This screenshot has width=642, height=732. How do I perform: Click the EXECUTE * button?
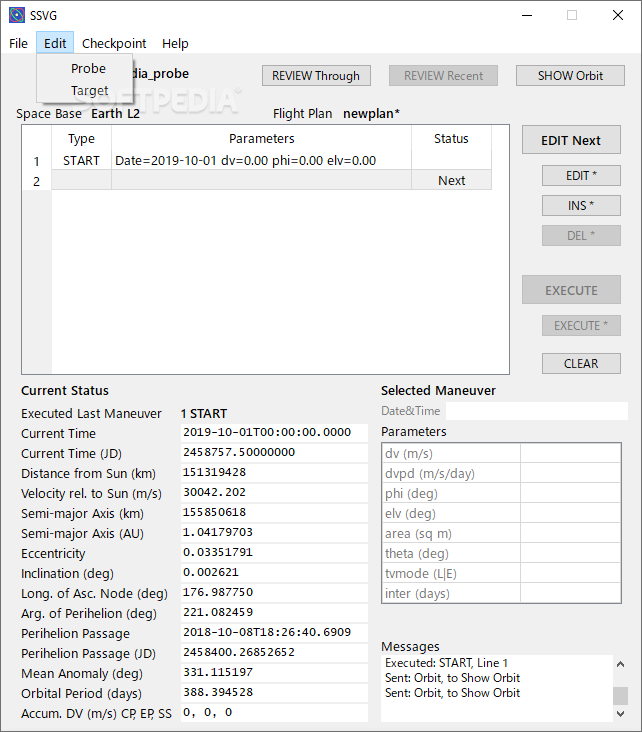(581, 325)
